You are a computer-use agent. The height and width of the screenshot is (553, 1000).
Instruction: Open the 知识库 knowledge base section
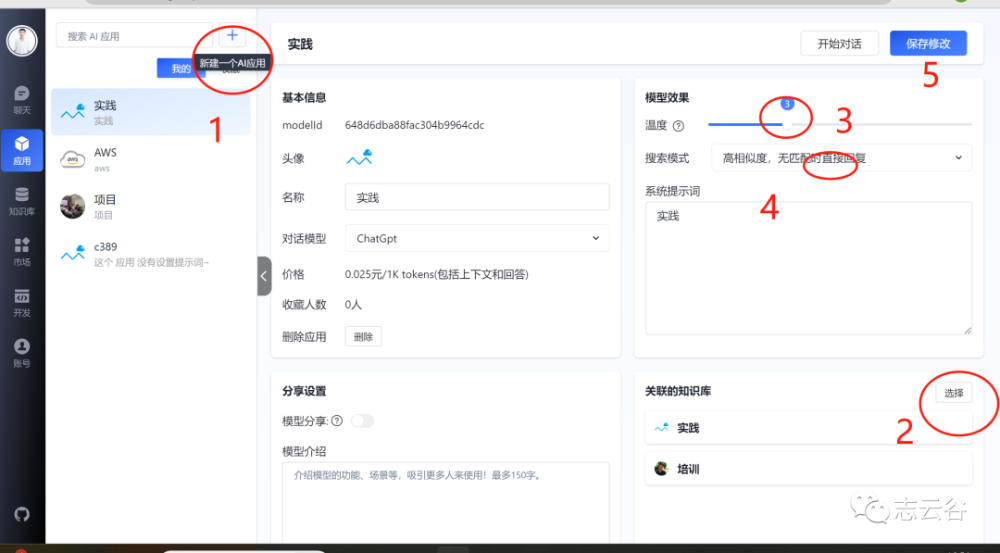coord(22,201)
